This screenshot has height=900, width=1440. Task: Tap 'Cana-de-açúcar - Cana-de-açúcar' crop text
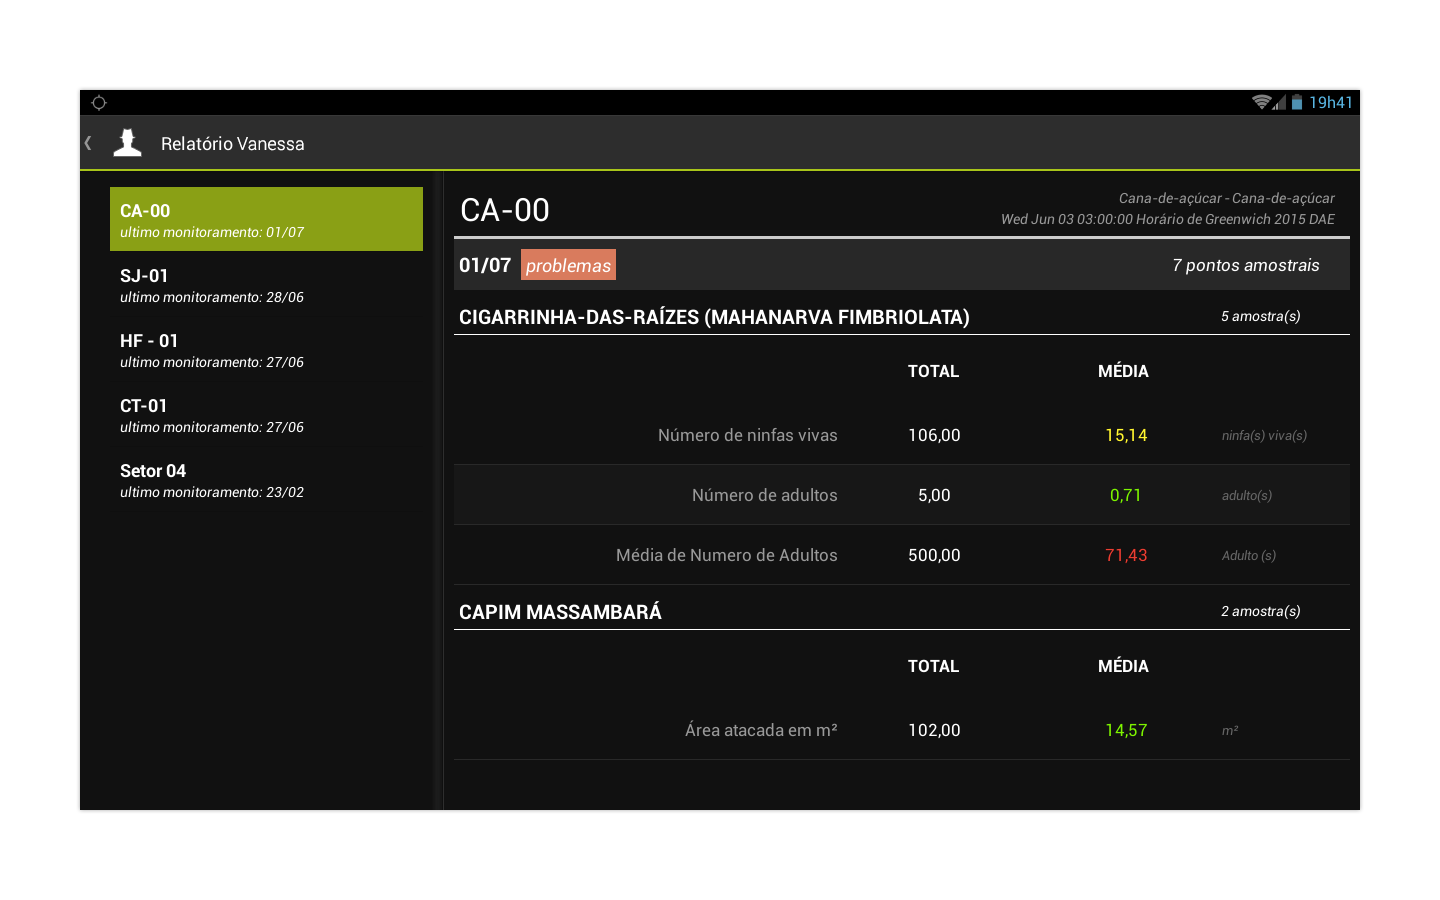tap(1227, 198)
